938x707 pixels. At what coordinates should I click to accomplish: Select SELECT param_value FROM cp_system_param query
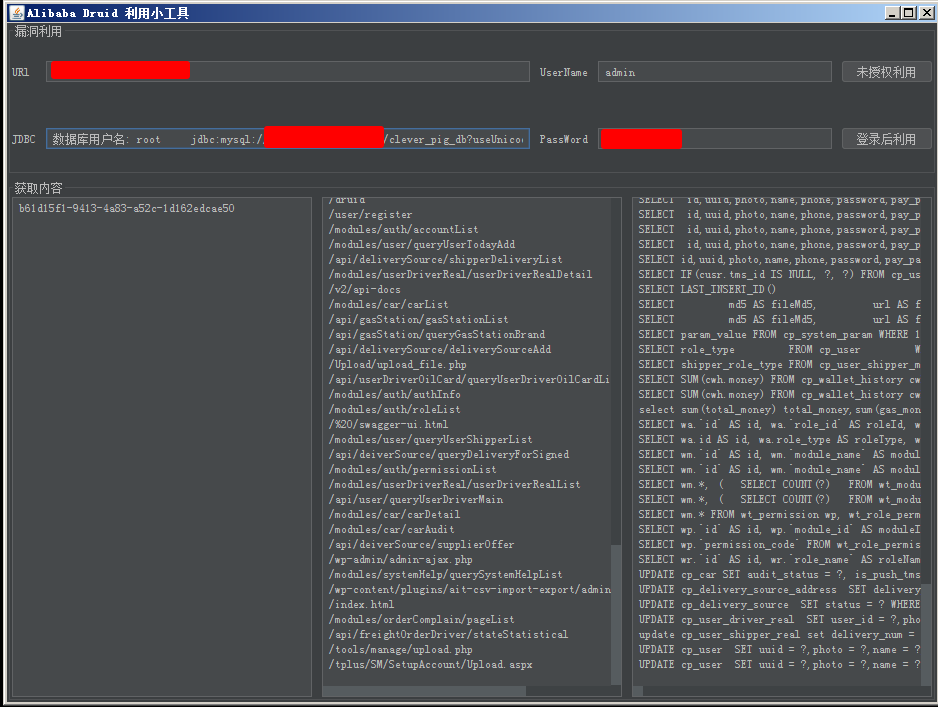pyautogui.click(x=779, y=334)
